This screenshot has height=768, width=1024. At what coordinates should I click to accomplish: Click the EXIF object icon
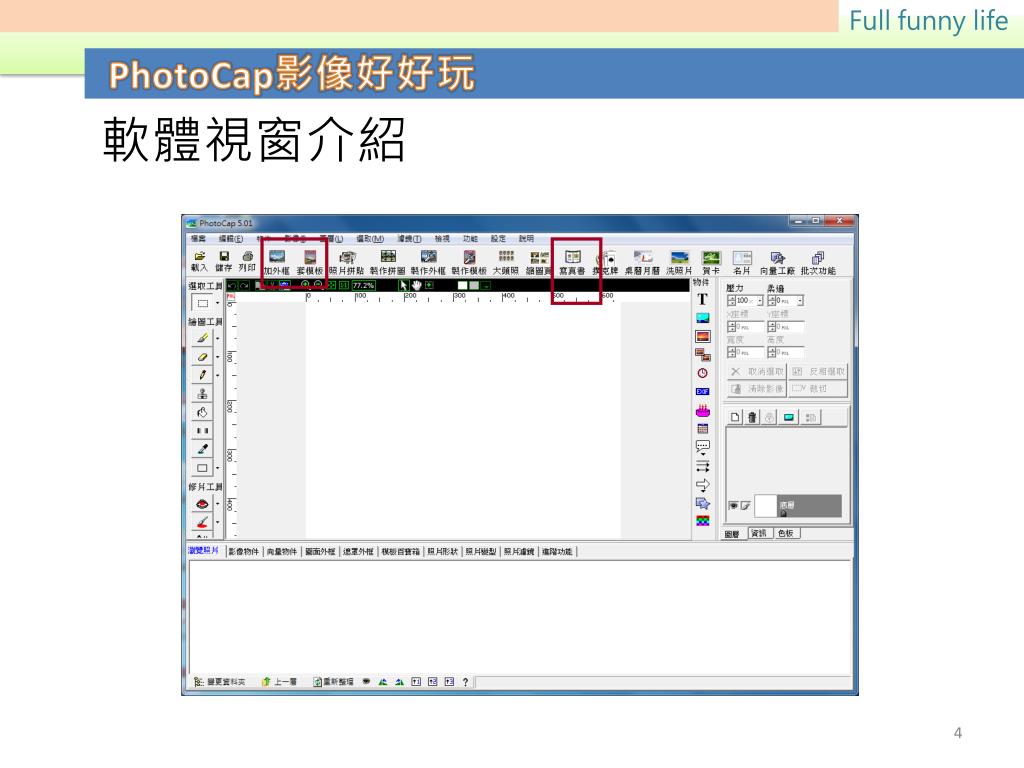[x=703, y=391]
